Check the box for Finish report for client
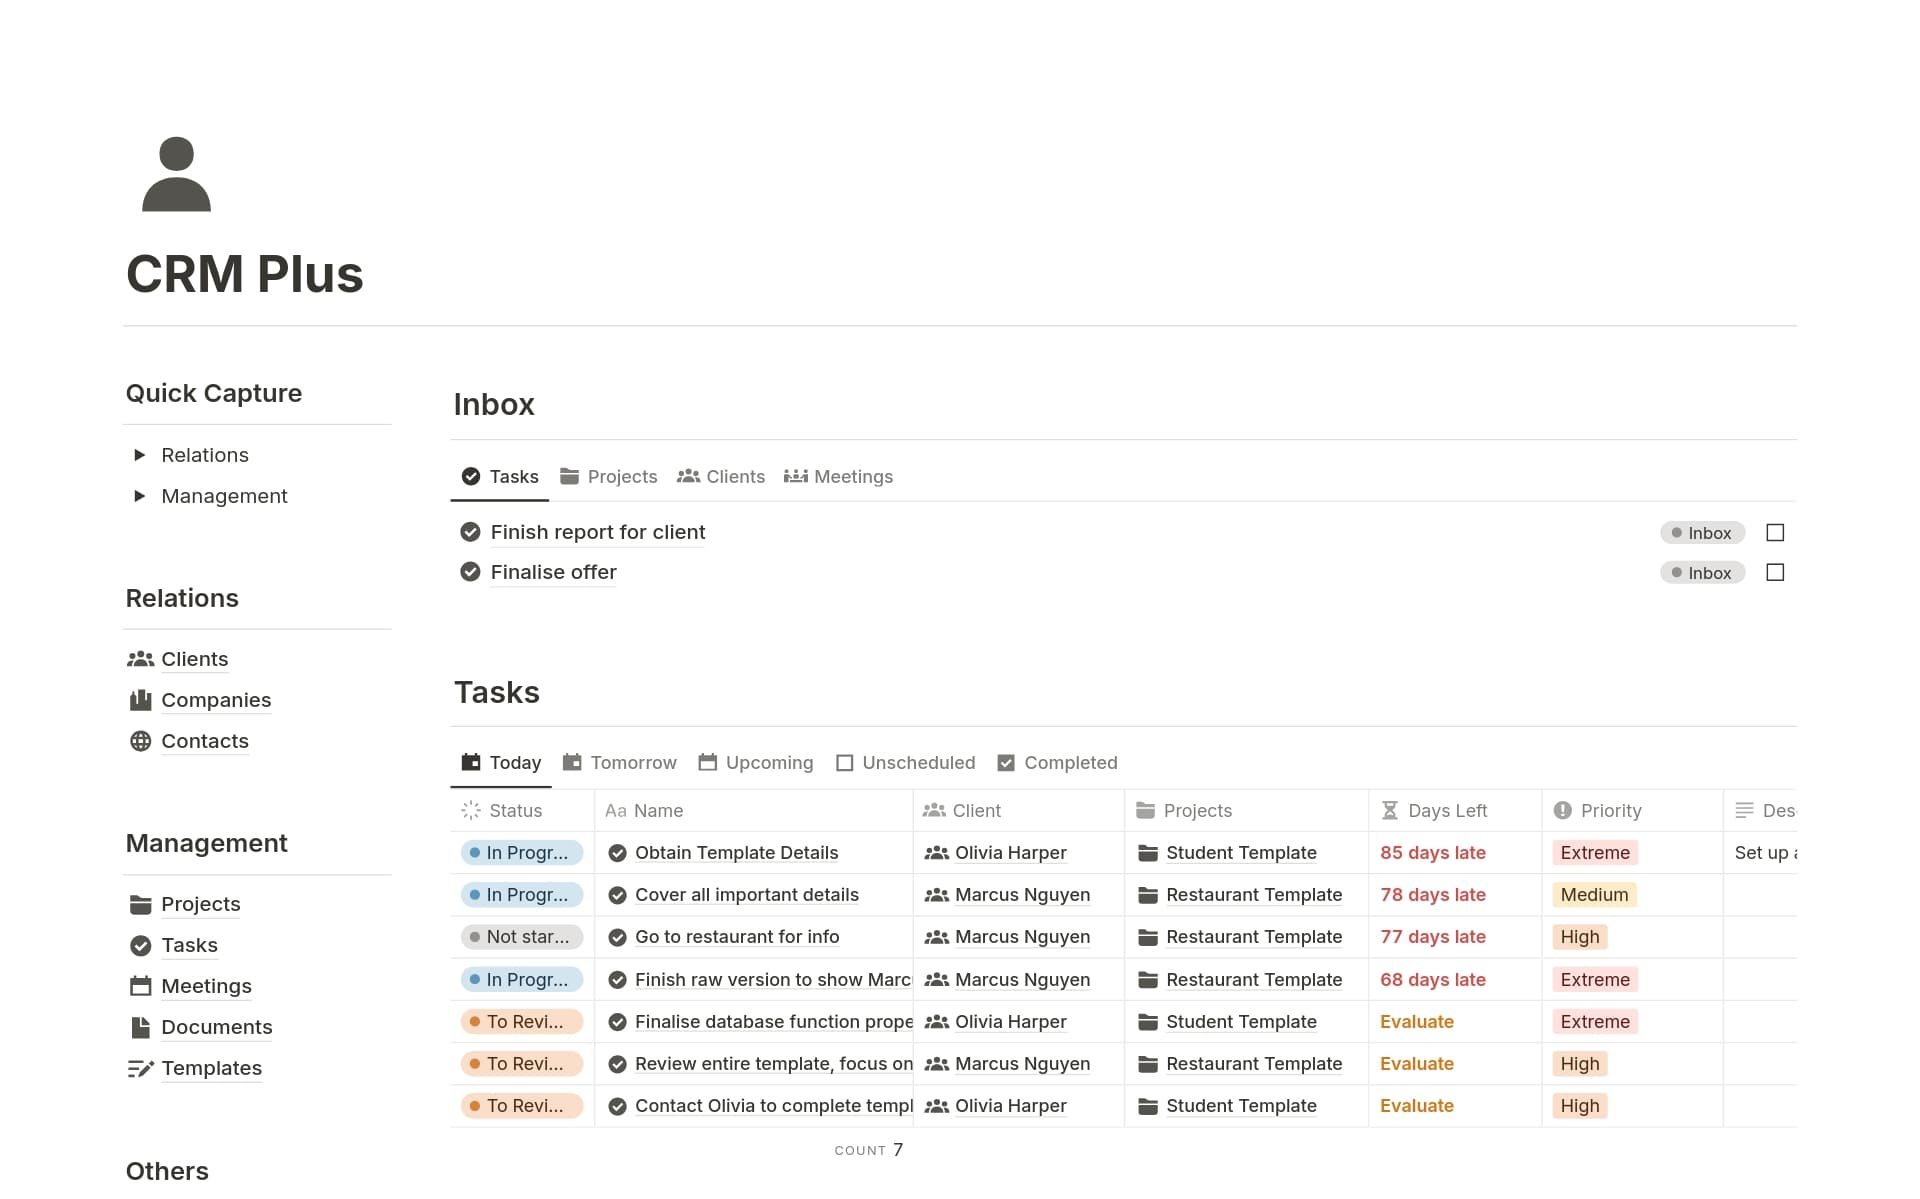This screenshot has height=1199, width=1920. (1775, 533)
